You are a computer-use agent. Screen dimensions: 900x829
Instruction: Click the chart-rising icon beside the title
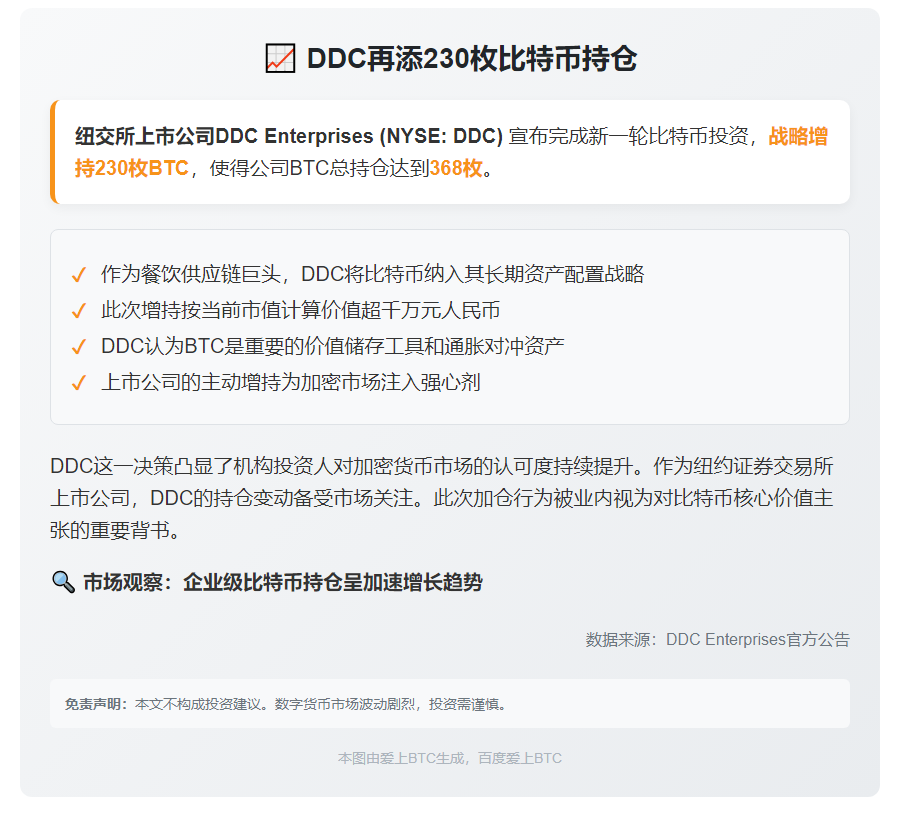tap(280, 59)
